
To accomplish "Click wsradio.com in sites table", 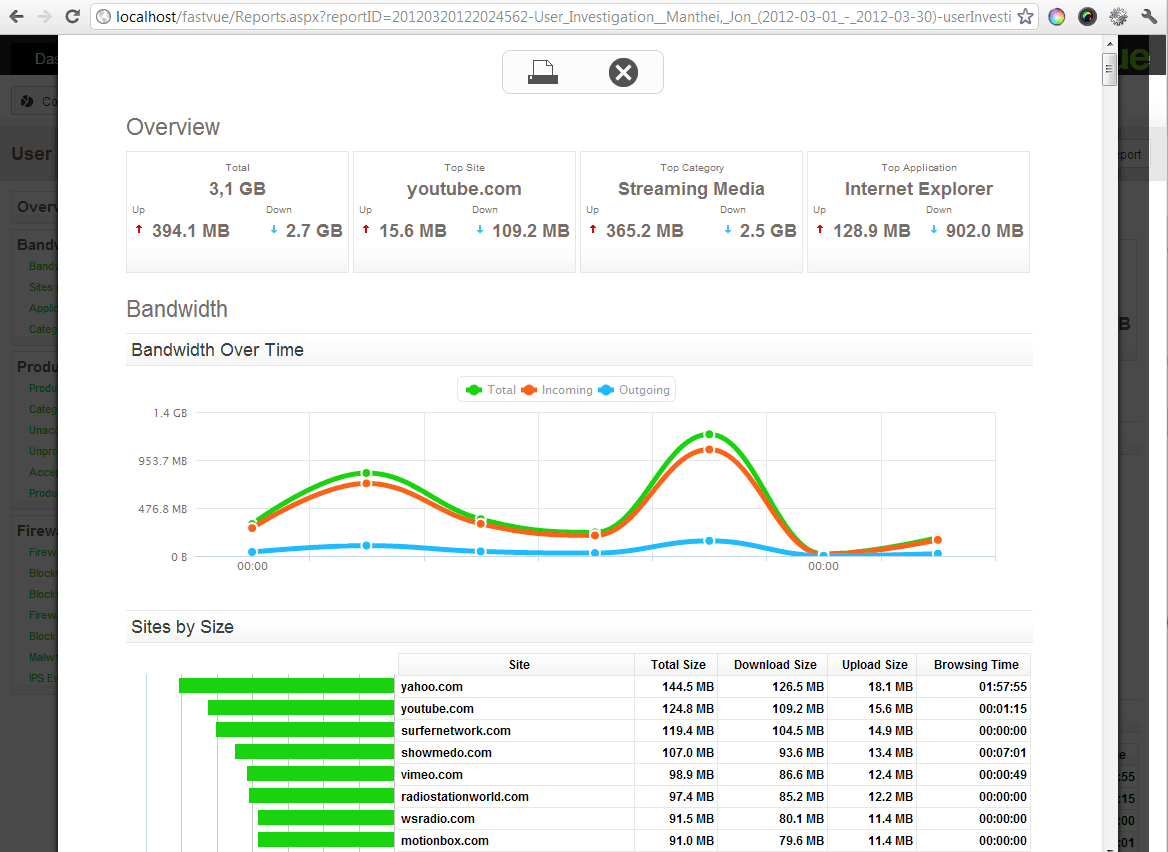I will tap(437, 818).
